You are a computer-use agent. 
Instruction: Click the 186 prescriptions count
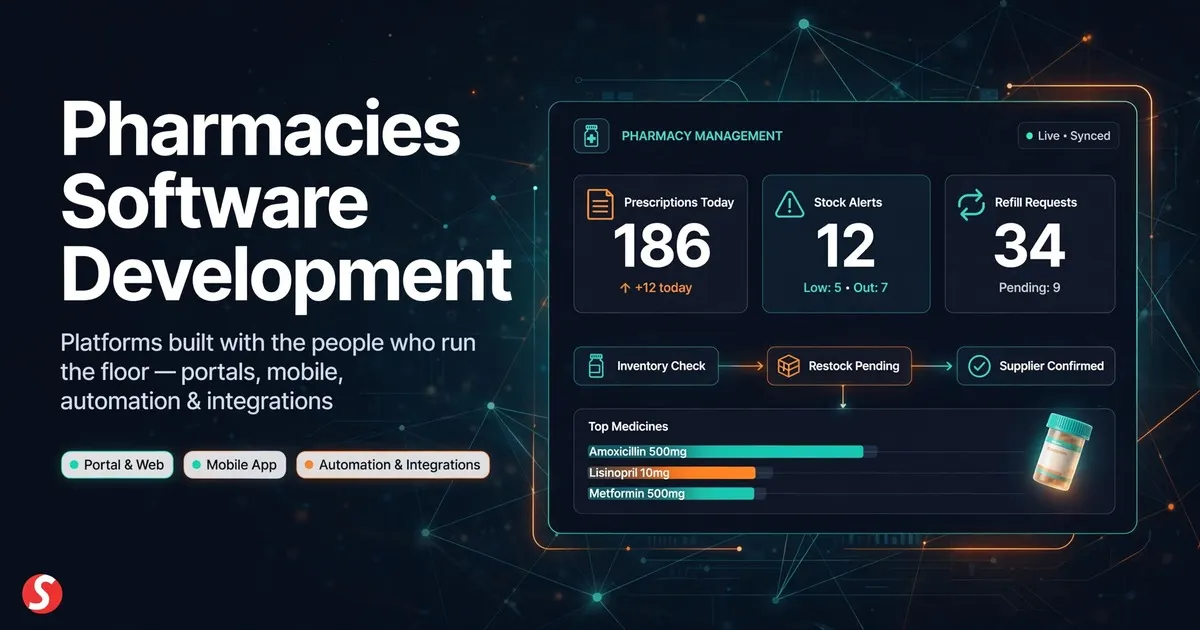pyautogui.click(x=662, y=246)
